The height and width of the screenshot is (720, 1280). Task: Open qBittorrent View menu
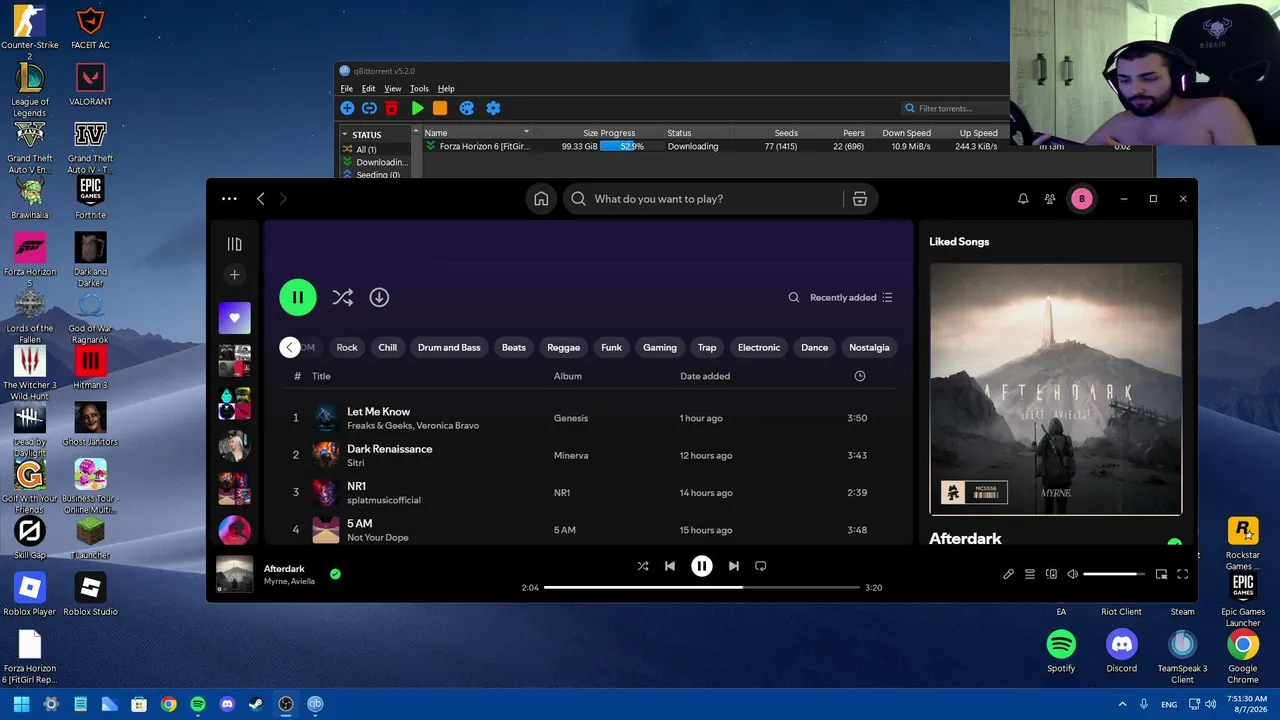pyautogui.click(x=393, y=89)
